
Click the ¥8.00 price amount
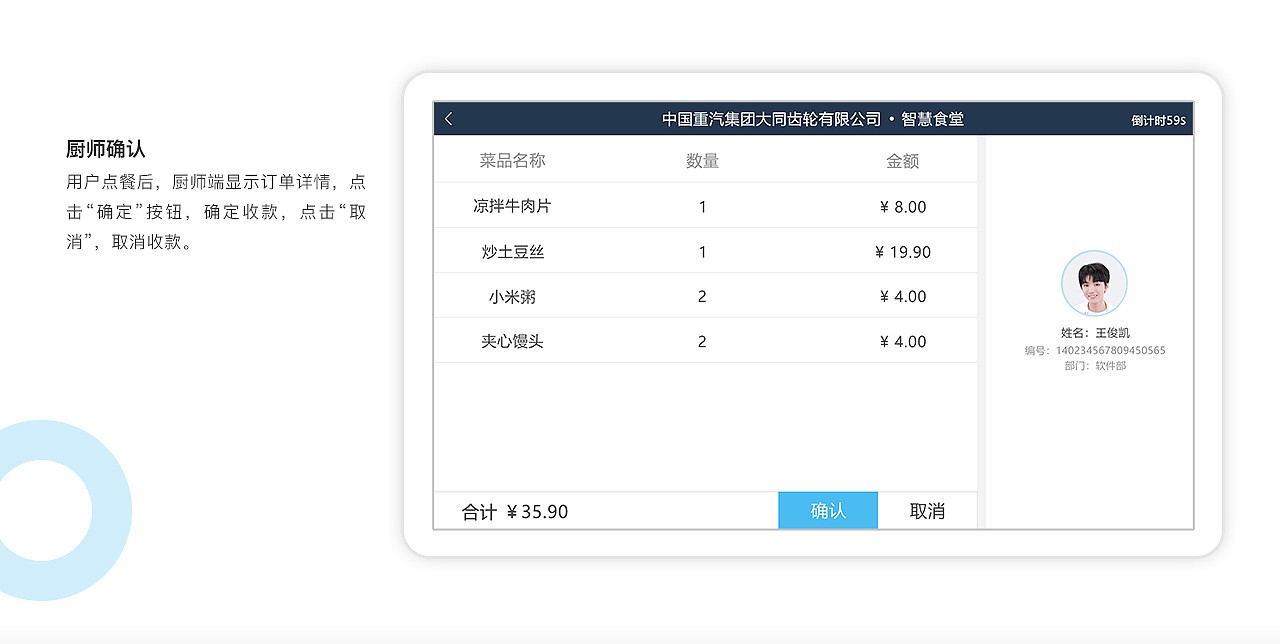pyautogui.click(x=902, y=207)
